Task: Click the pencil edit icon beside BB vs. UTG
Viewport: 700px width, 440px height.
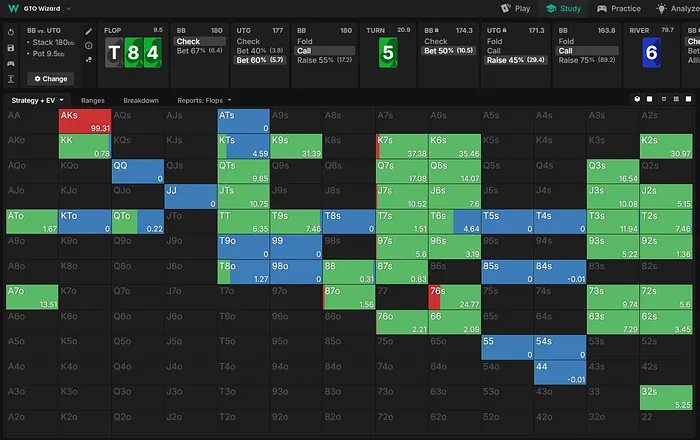Action: (89, 32)
